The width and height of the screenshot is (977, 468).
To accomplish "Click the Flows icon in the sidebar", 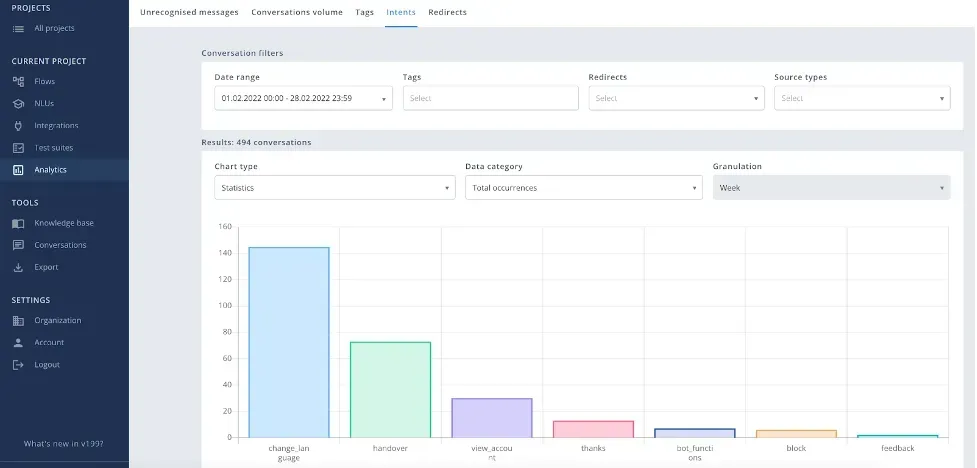I will pyautogui.click(x=18, y=82).
